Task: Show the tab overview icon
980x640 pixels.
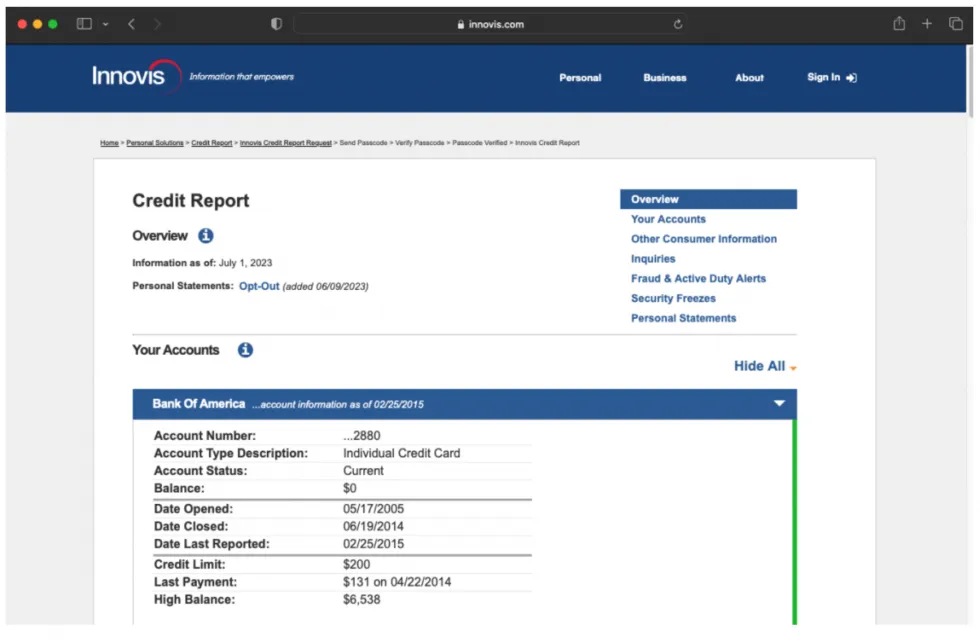Action: coord(955,24)
